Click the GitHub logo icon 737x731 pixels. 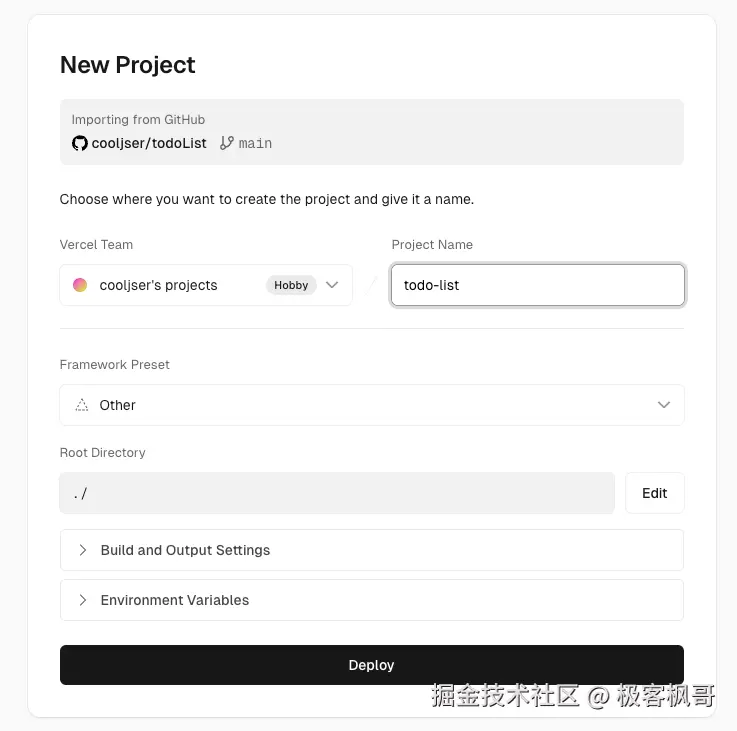(80, 143)
